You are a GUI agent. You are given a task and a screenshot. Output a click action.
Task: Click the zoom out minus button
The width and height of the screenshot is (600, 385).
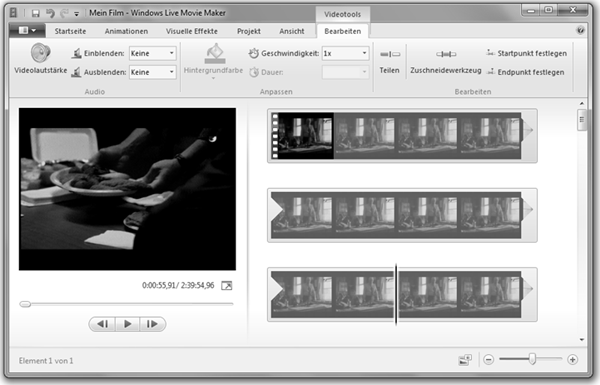(x=489, y=360)
